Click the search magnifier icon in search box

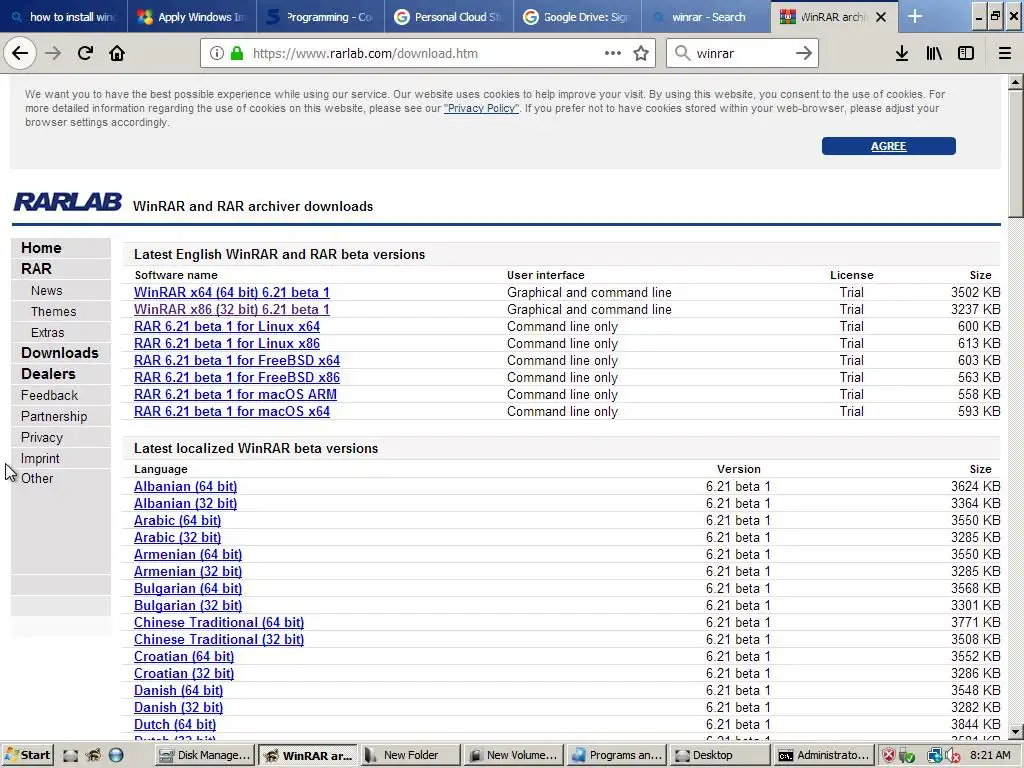[x=682, y=53]
